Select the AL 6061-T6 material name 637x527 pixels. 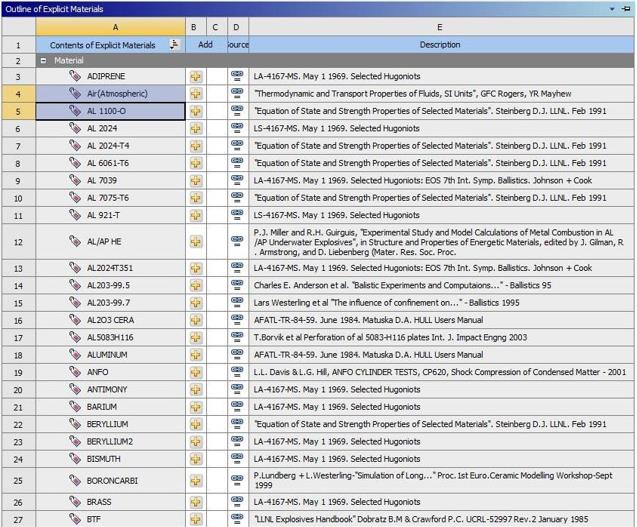pos(107,163)
